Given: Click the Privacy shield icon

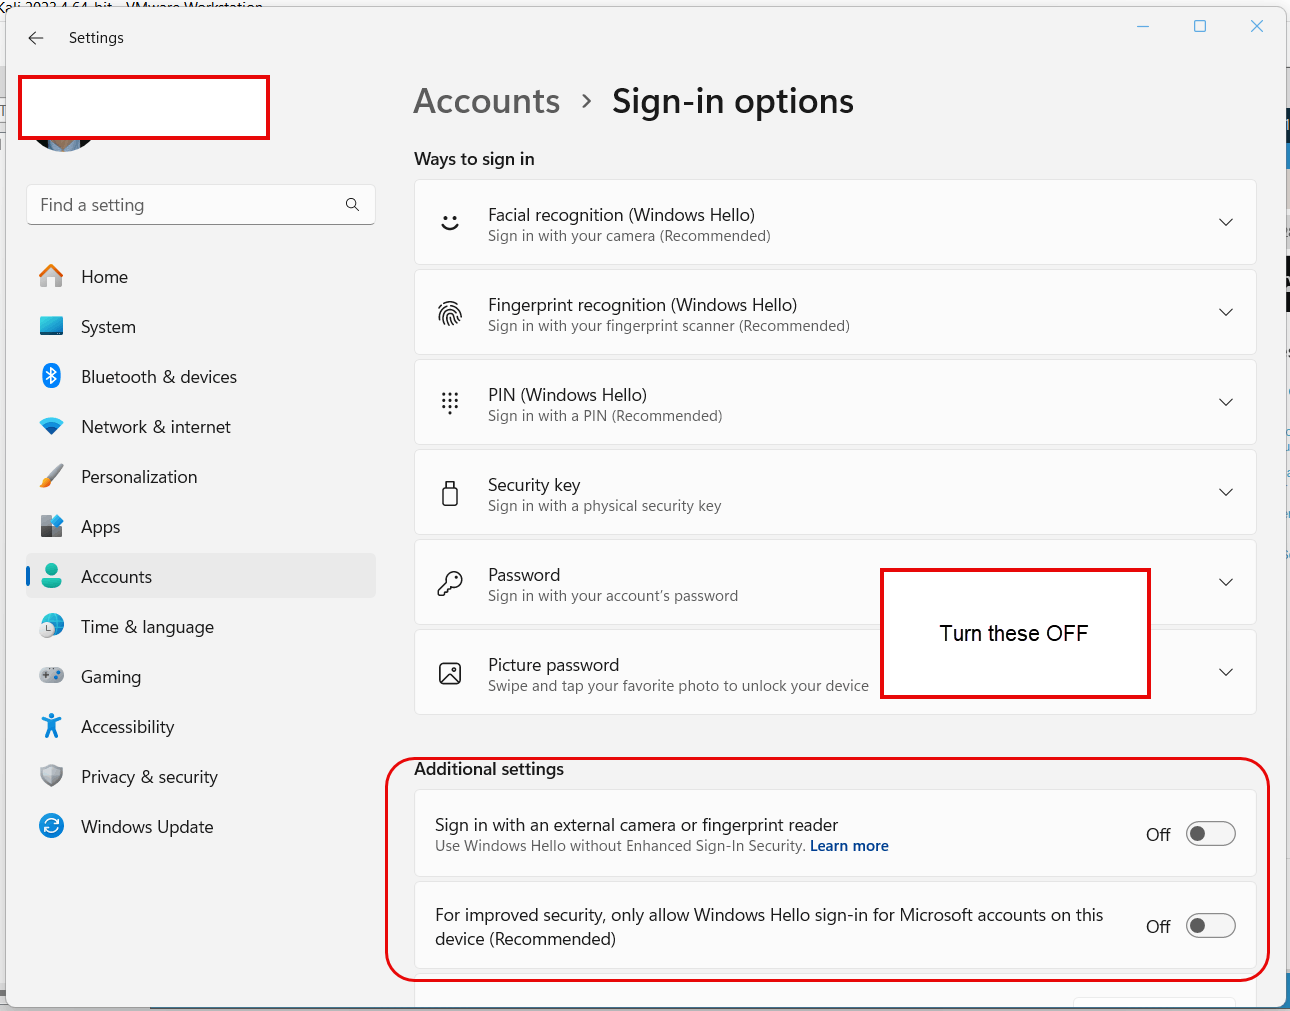Looking at the screenshot, I should coord(51,776).
